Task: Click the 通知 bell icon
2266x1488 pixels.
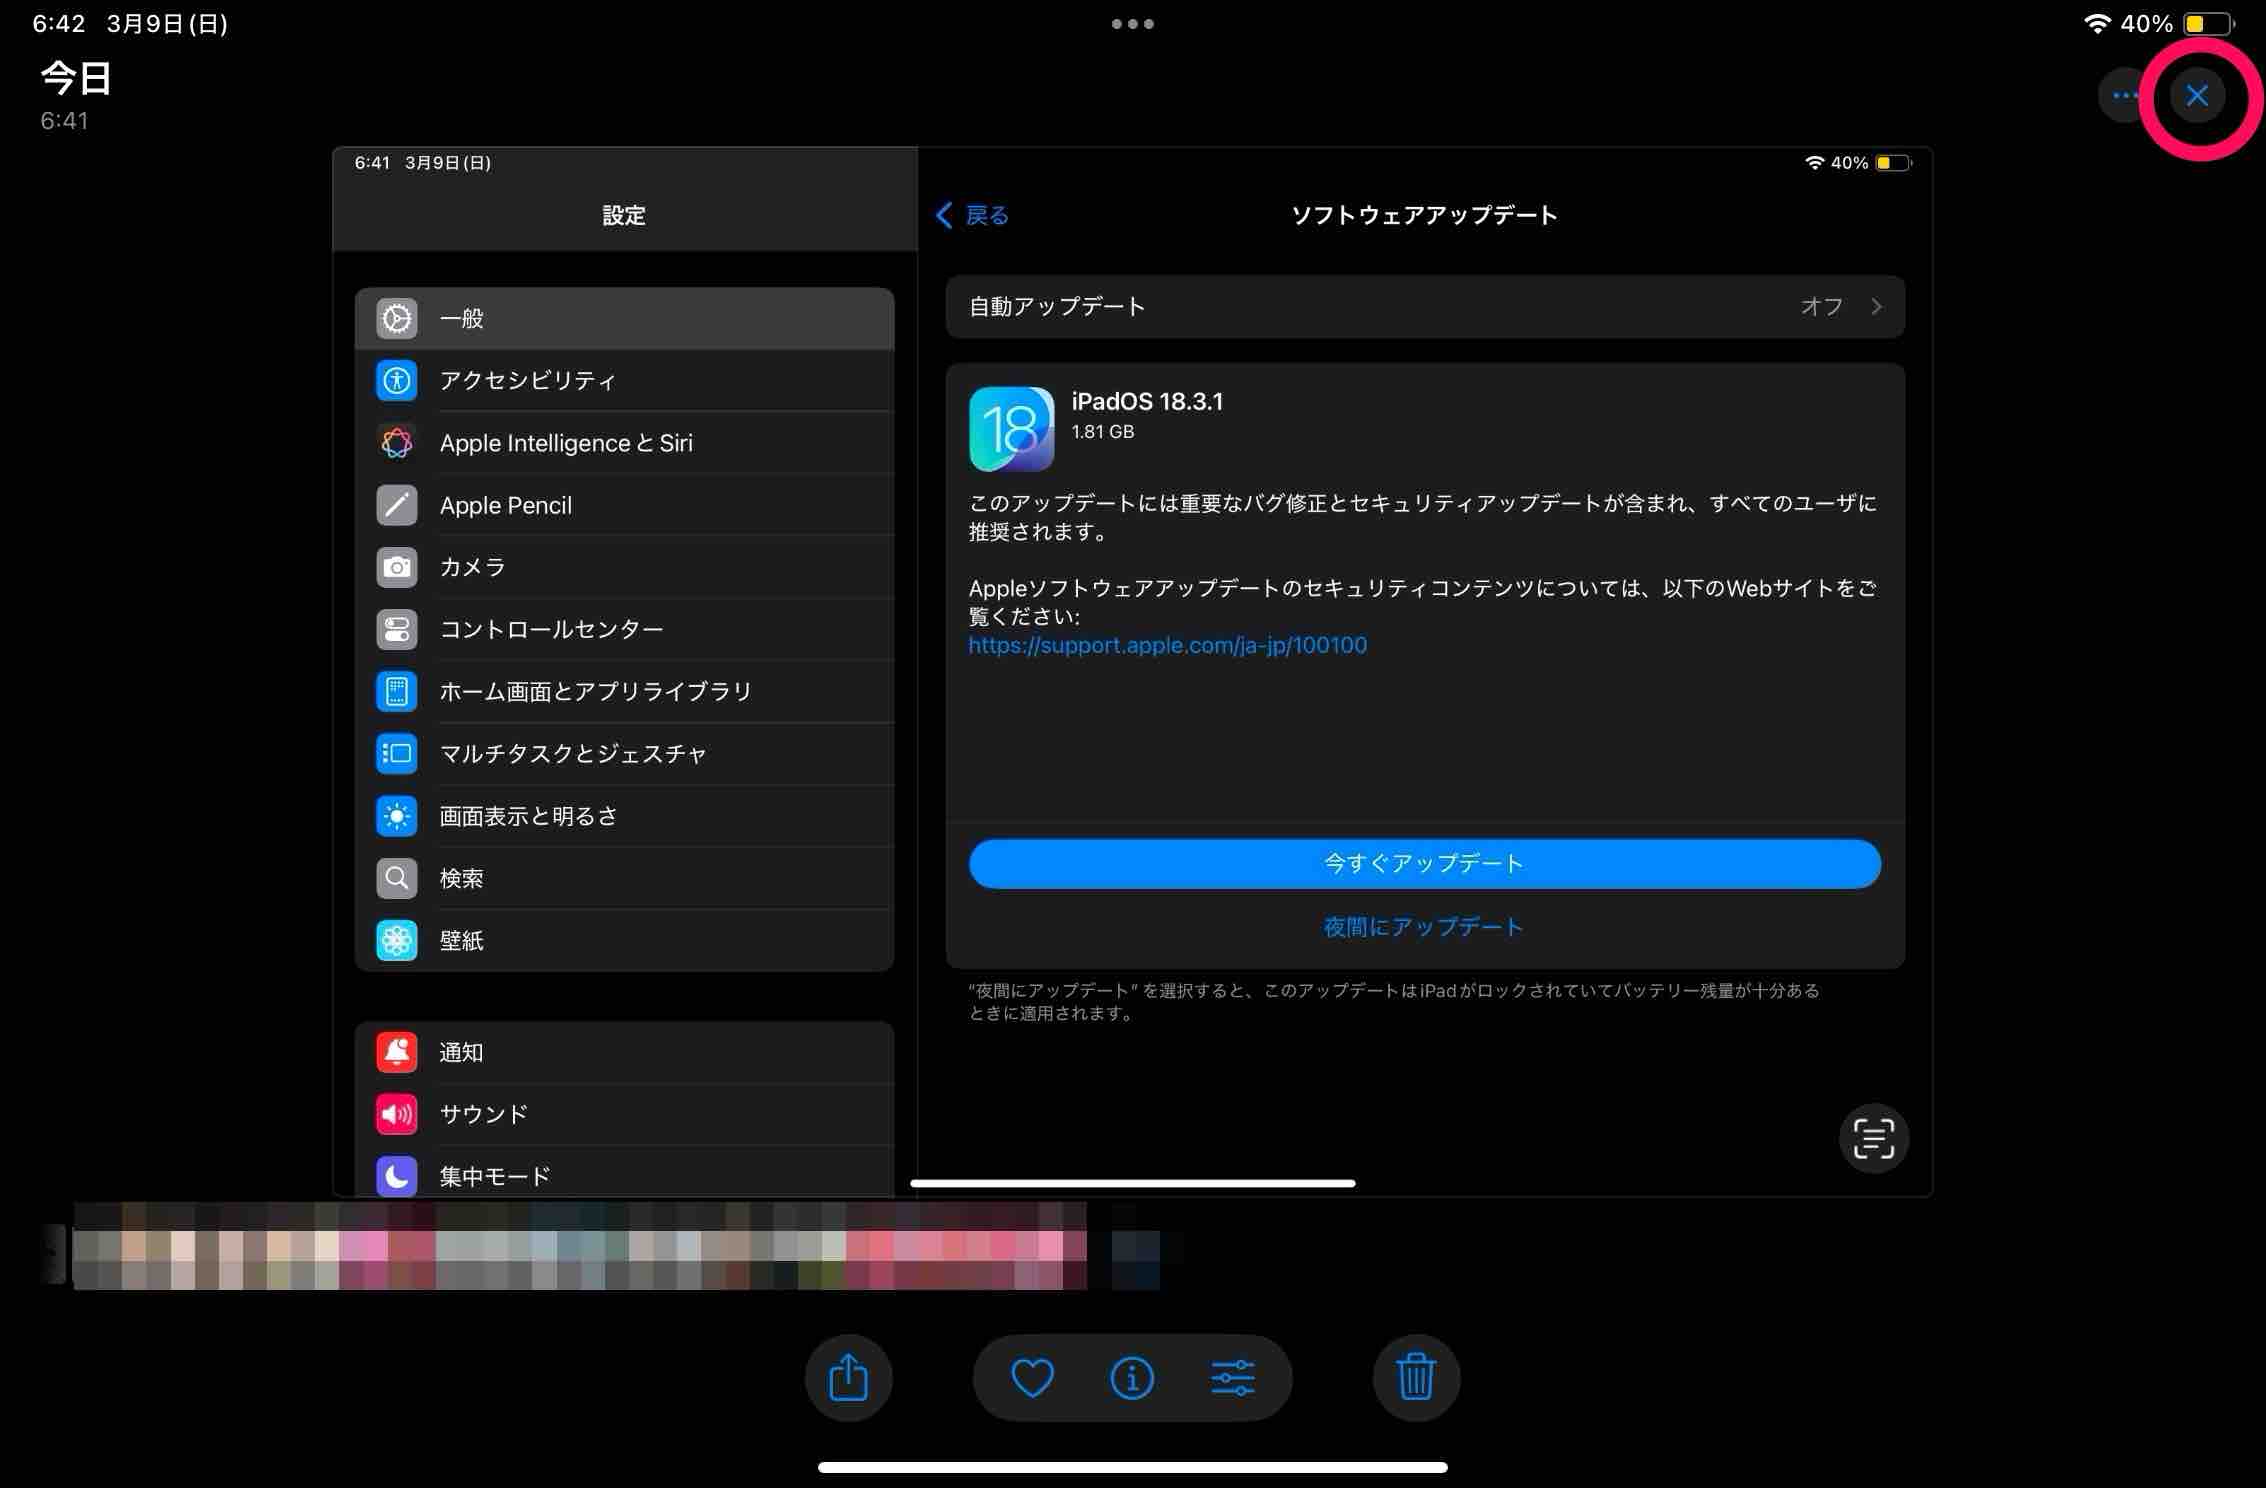Action: [x=397, y=1052]
